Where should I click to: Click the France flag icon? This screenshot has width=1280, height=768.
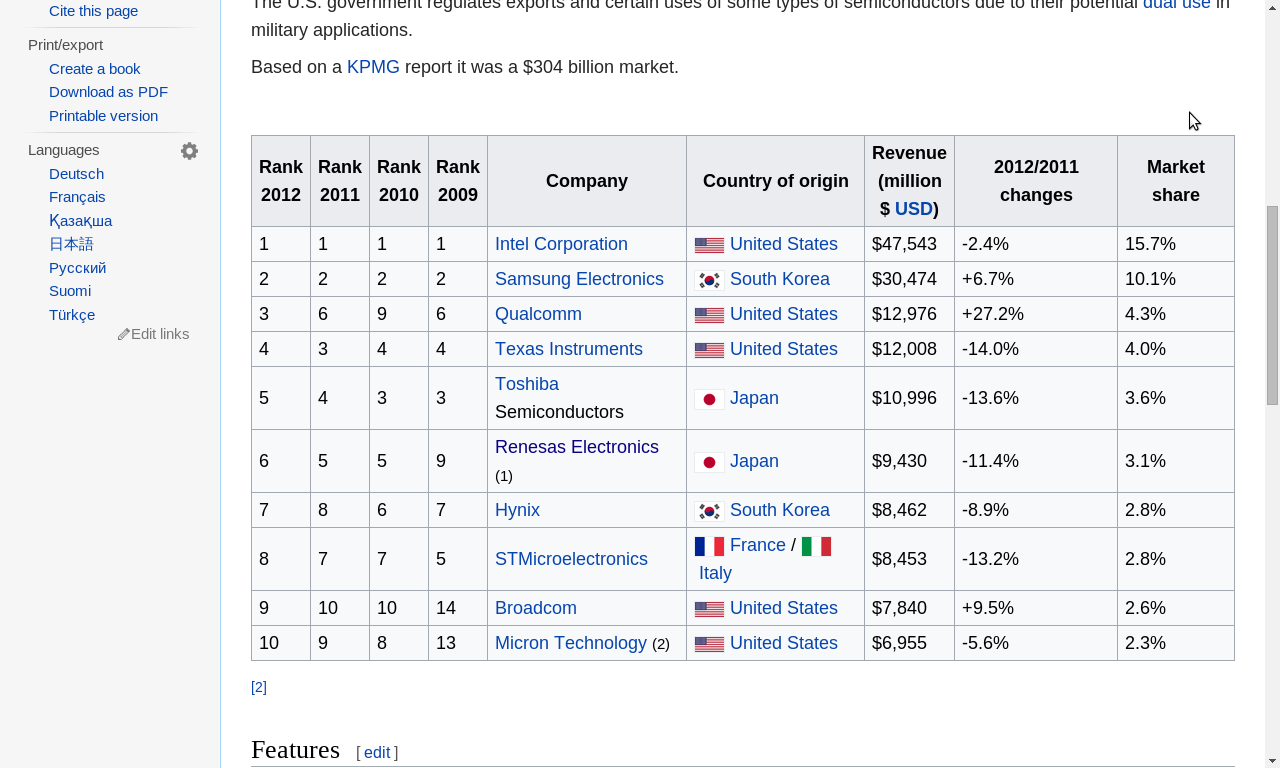click(x=709, y=546)
